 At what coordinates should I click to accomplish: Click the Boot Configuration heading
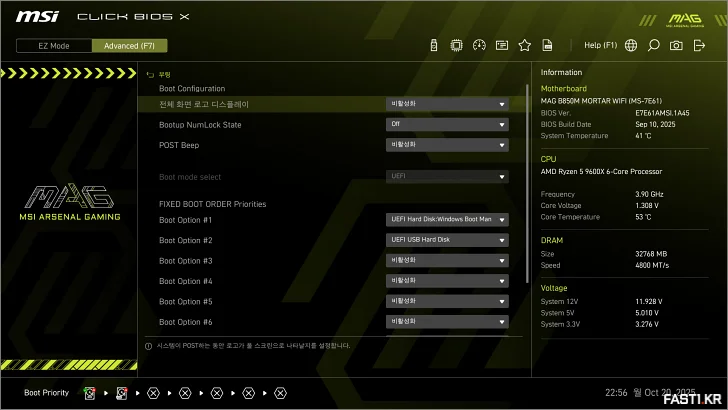tap(192, 89)
